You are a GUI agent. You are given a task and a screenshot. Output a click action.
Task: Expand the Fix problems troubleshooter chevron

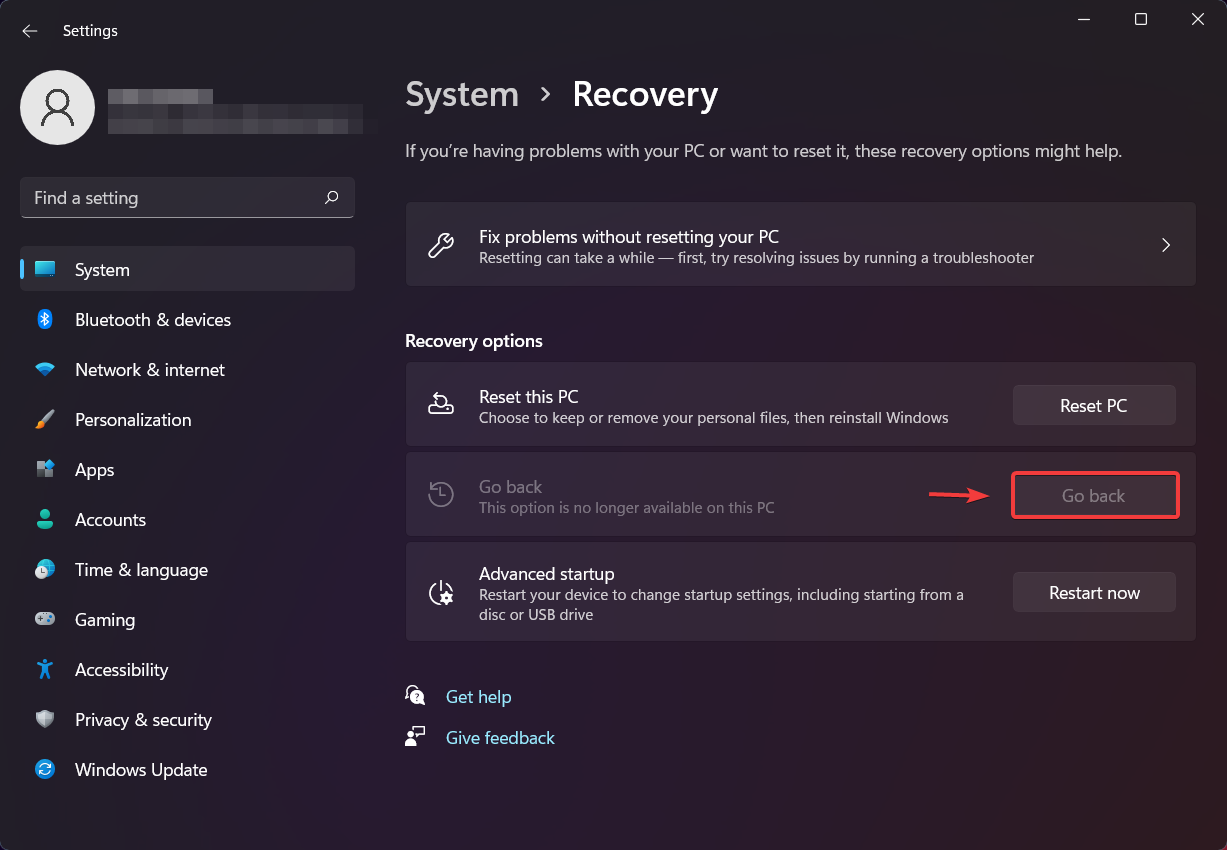pyautogui.click(x=1165, y=245)
